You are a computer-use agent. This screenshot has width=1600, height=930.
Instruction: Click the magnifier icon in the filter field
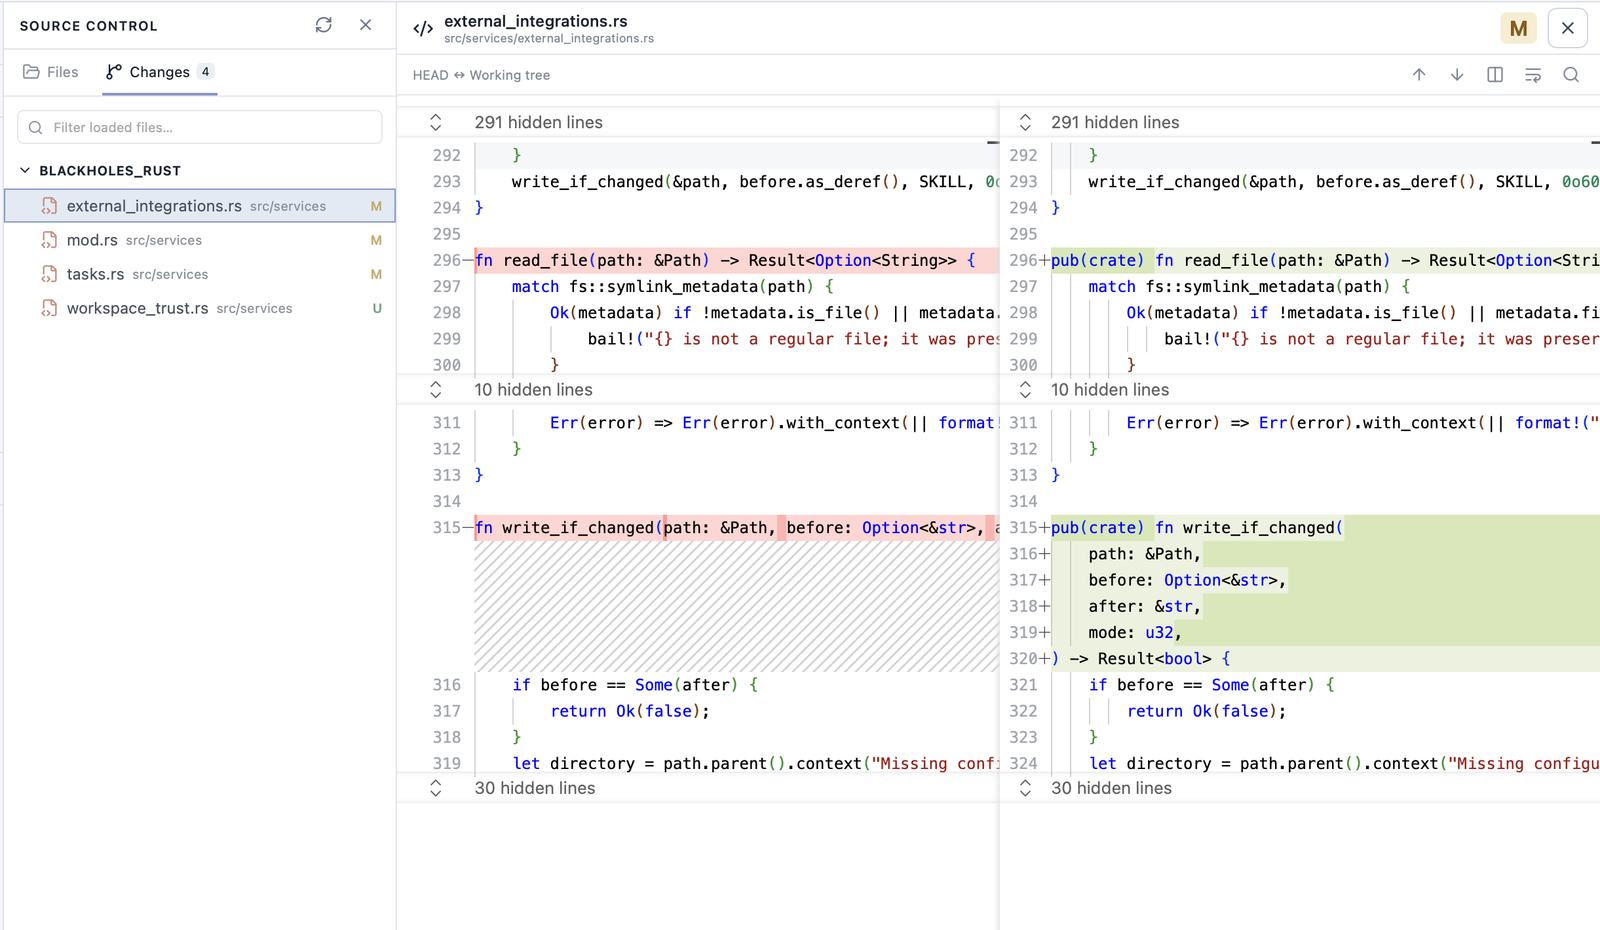click(x=36, y=127)
